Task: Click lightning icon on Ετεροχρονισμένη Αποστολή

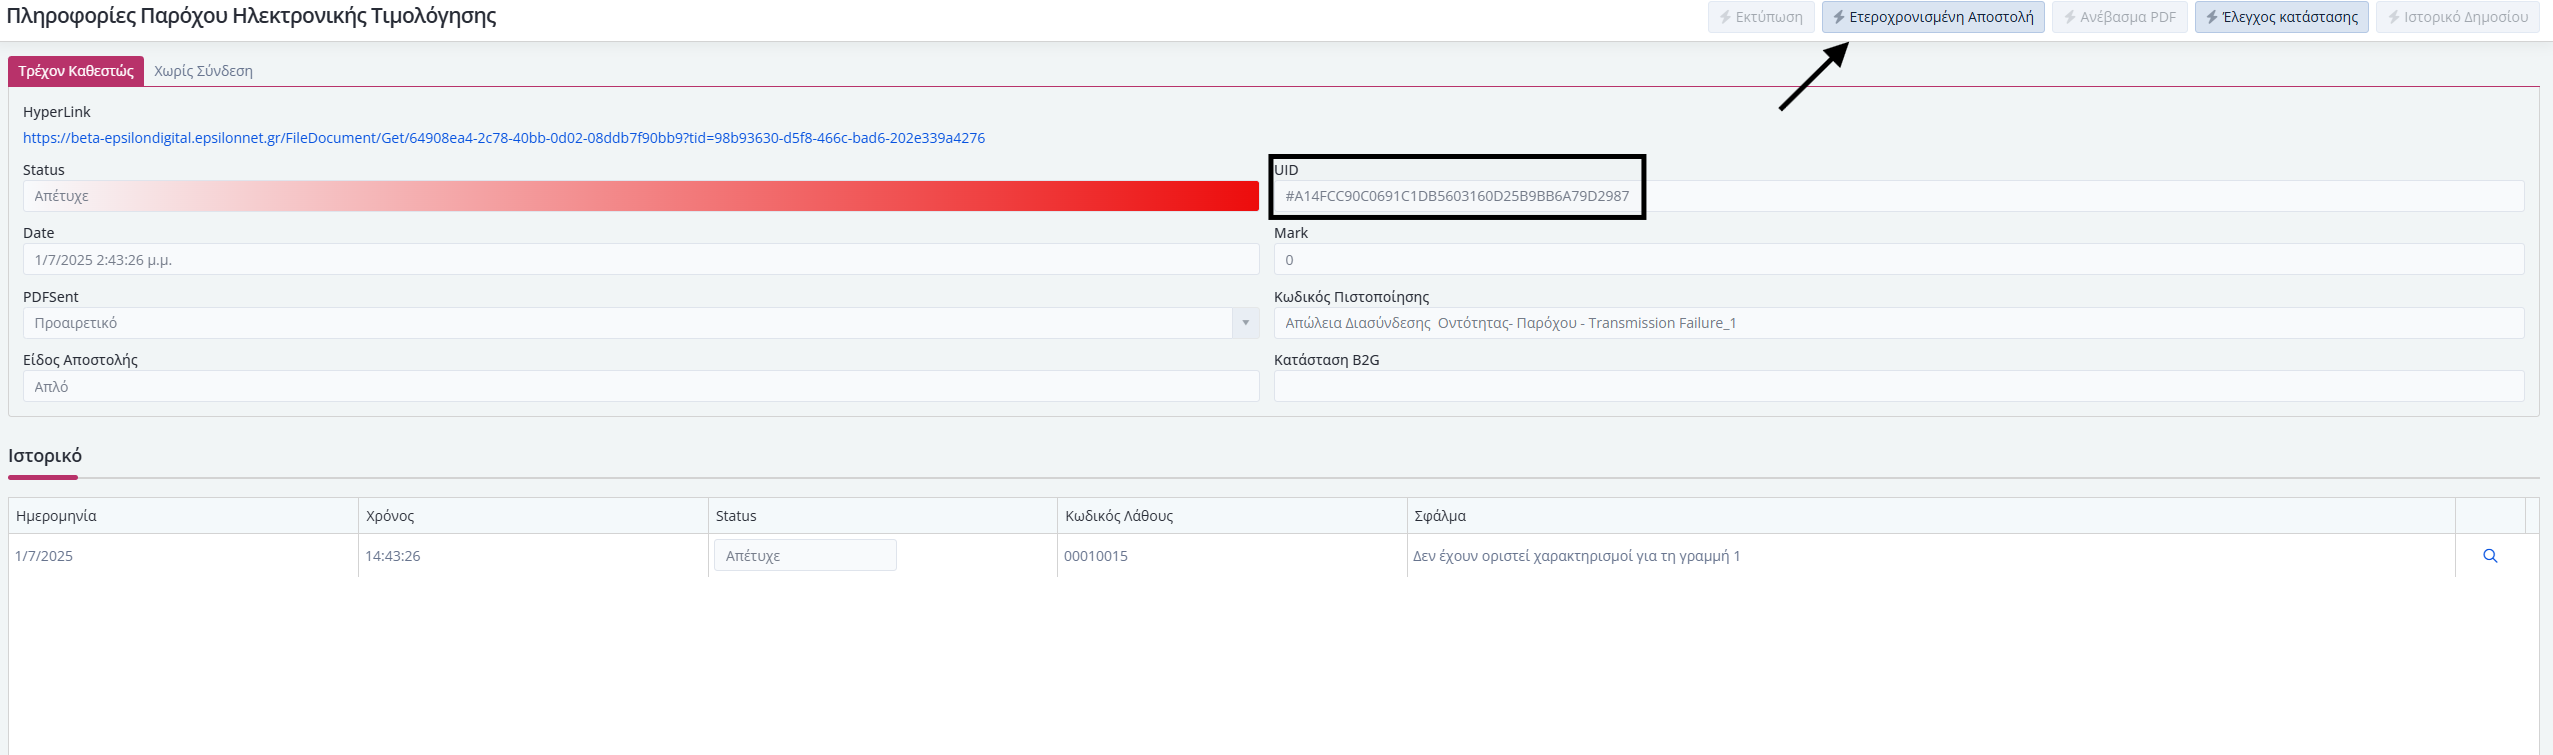Action: (1839, 17)
